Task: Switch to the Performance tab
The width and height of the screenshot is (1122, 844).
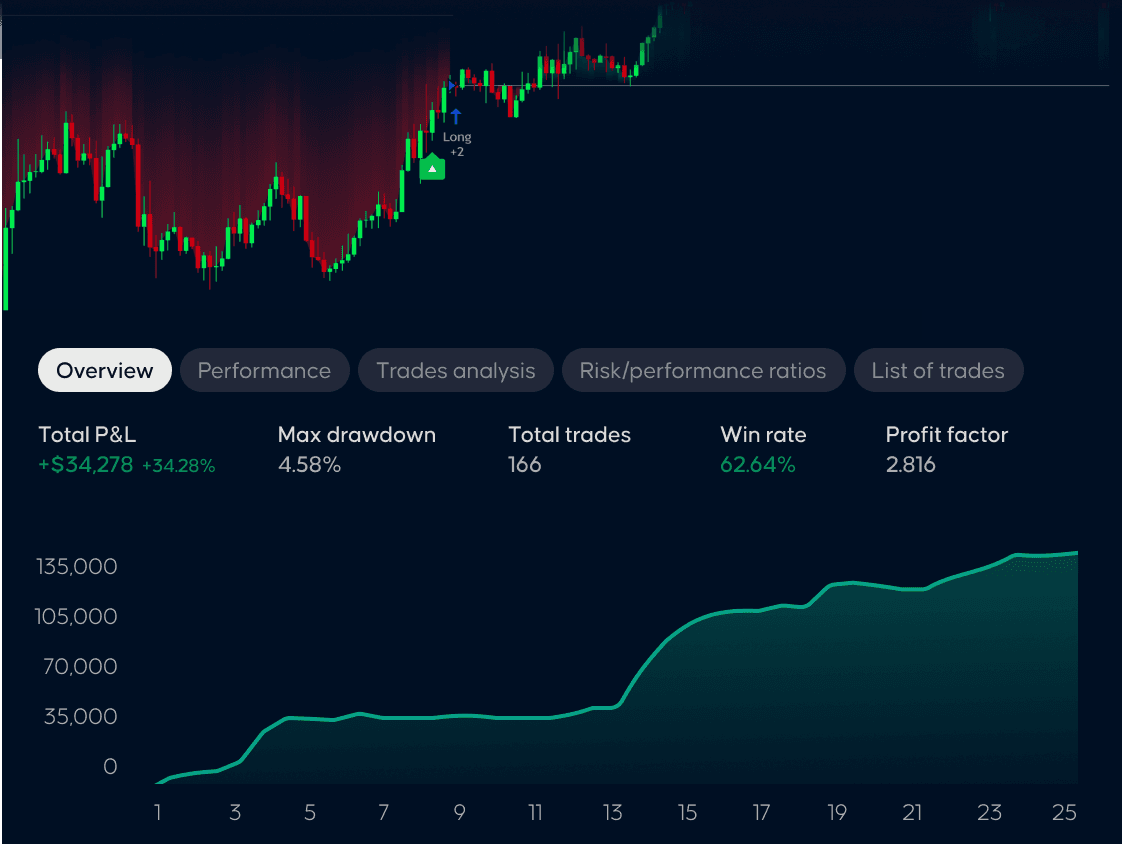Action: [264, 370]
